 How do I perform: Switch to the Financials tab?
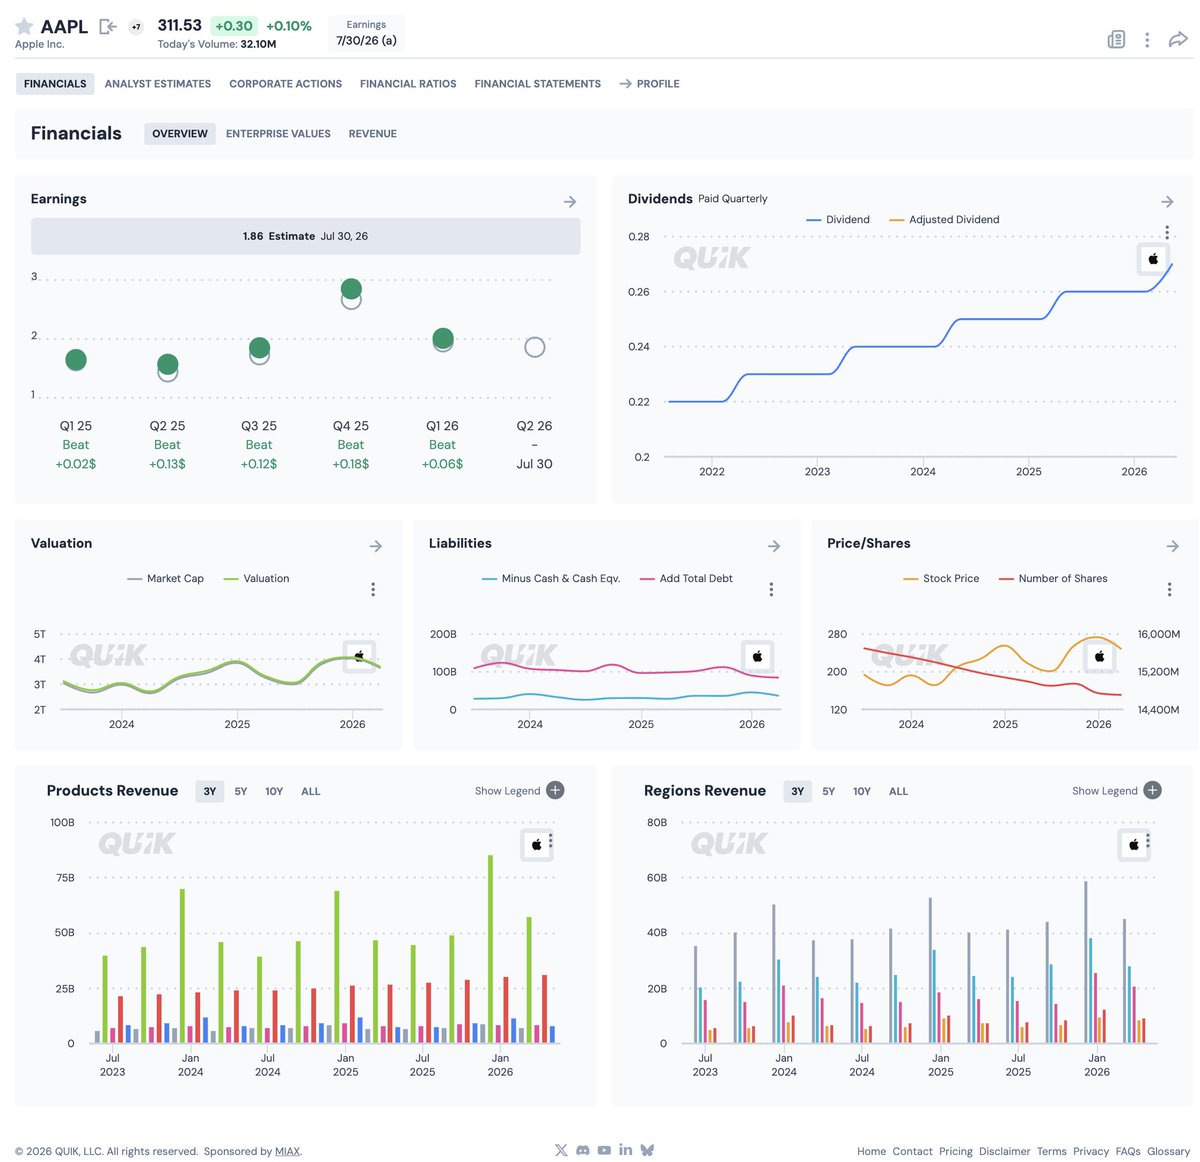point(55,84)
